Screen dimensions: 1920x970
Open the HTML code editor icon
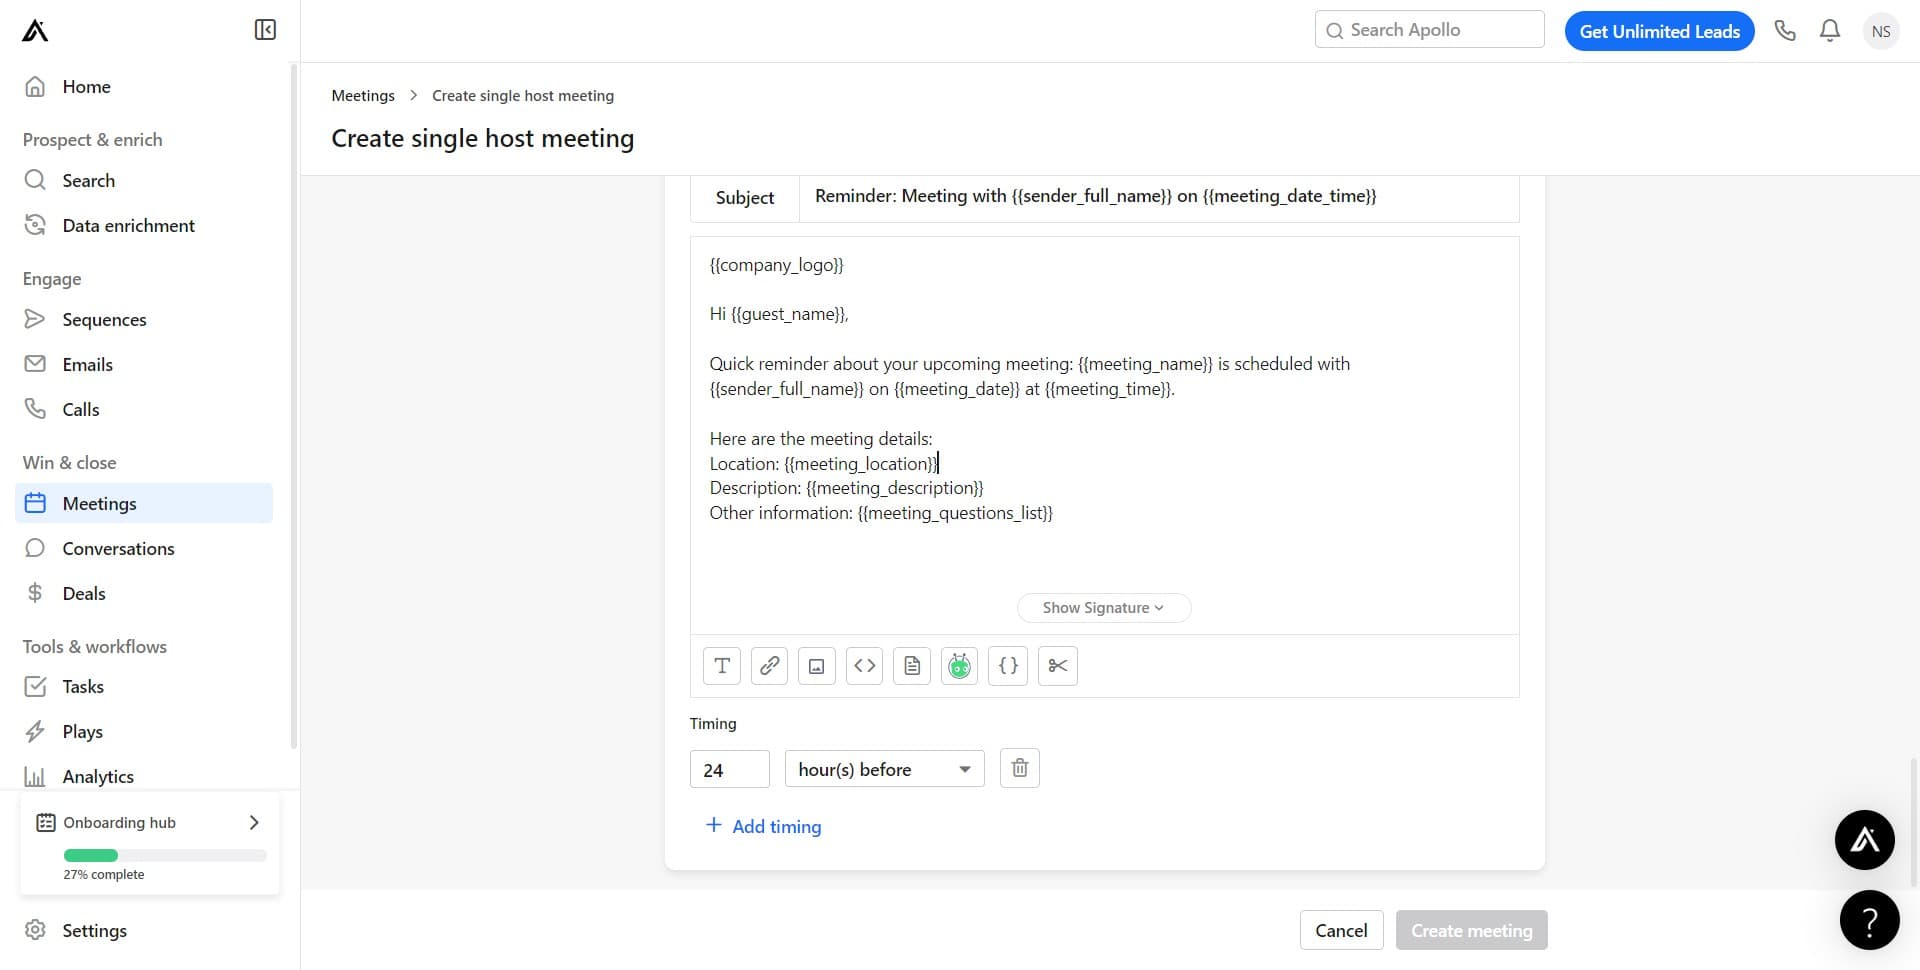(864, 665)
